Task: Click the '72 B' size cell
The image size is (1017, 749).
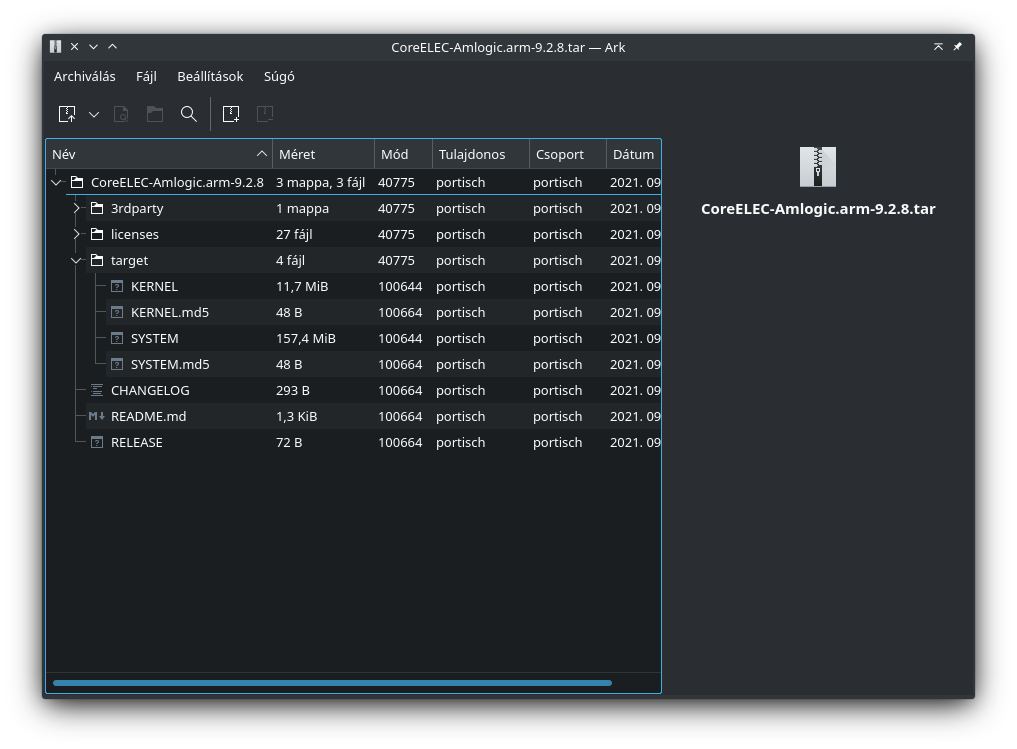Action: [289, 442]
